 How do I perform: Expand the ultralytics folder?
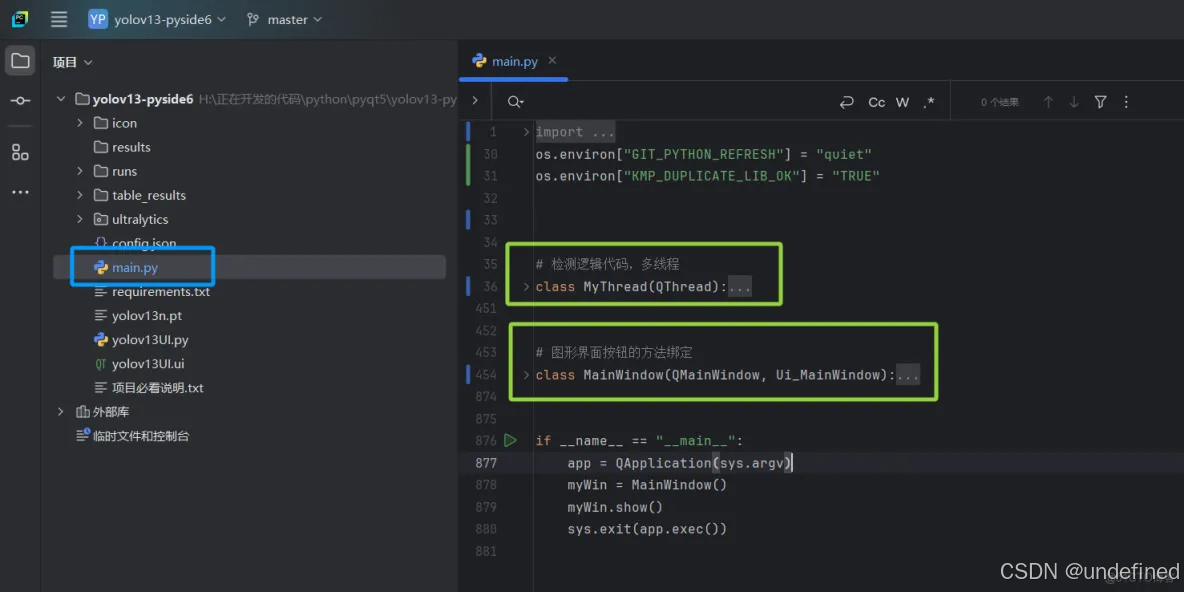[x=80, y=220]
